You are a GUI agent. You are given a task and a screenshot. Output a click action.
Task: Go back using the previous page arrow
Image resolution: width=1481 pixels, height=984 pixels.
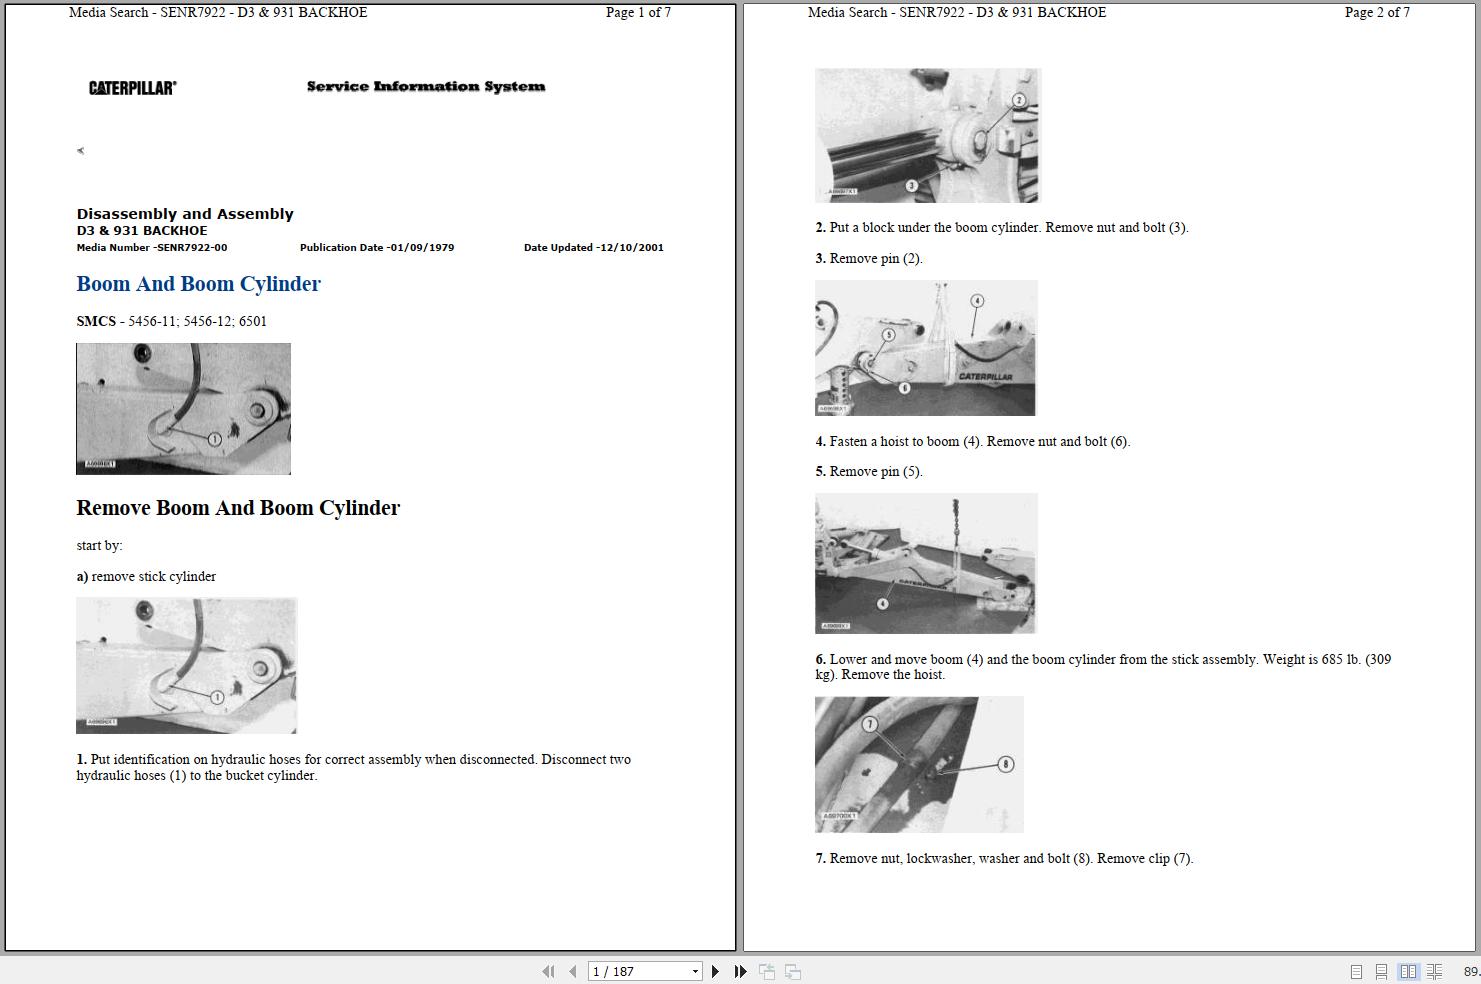click(572, 971)
